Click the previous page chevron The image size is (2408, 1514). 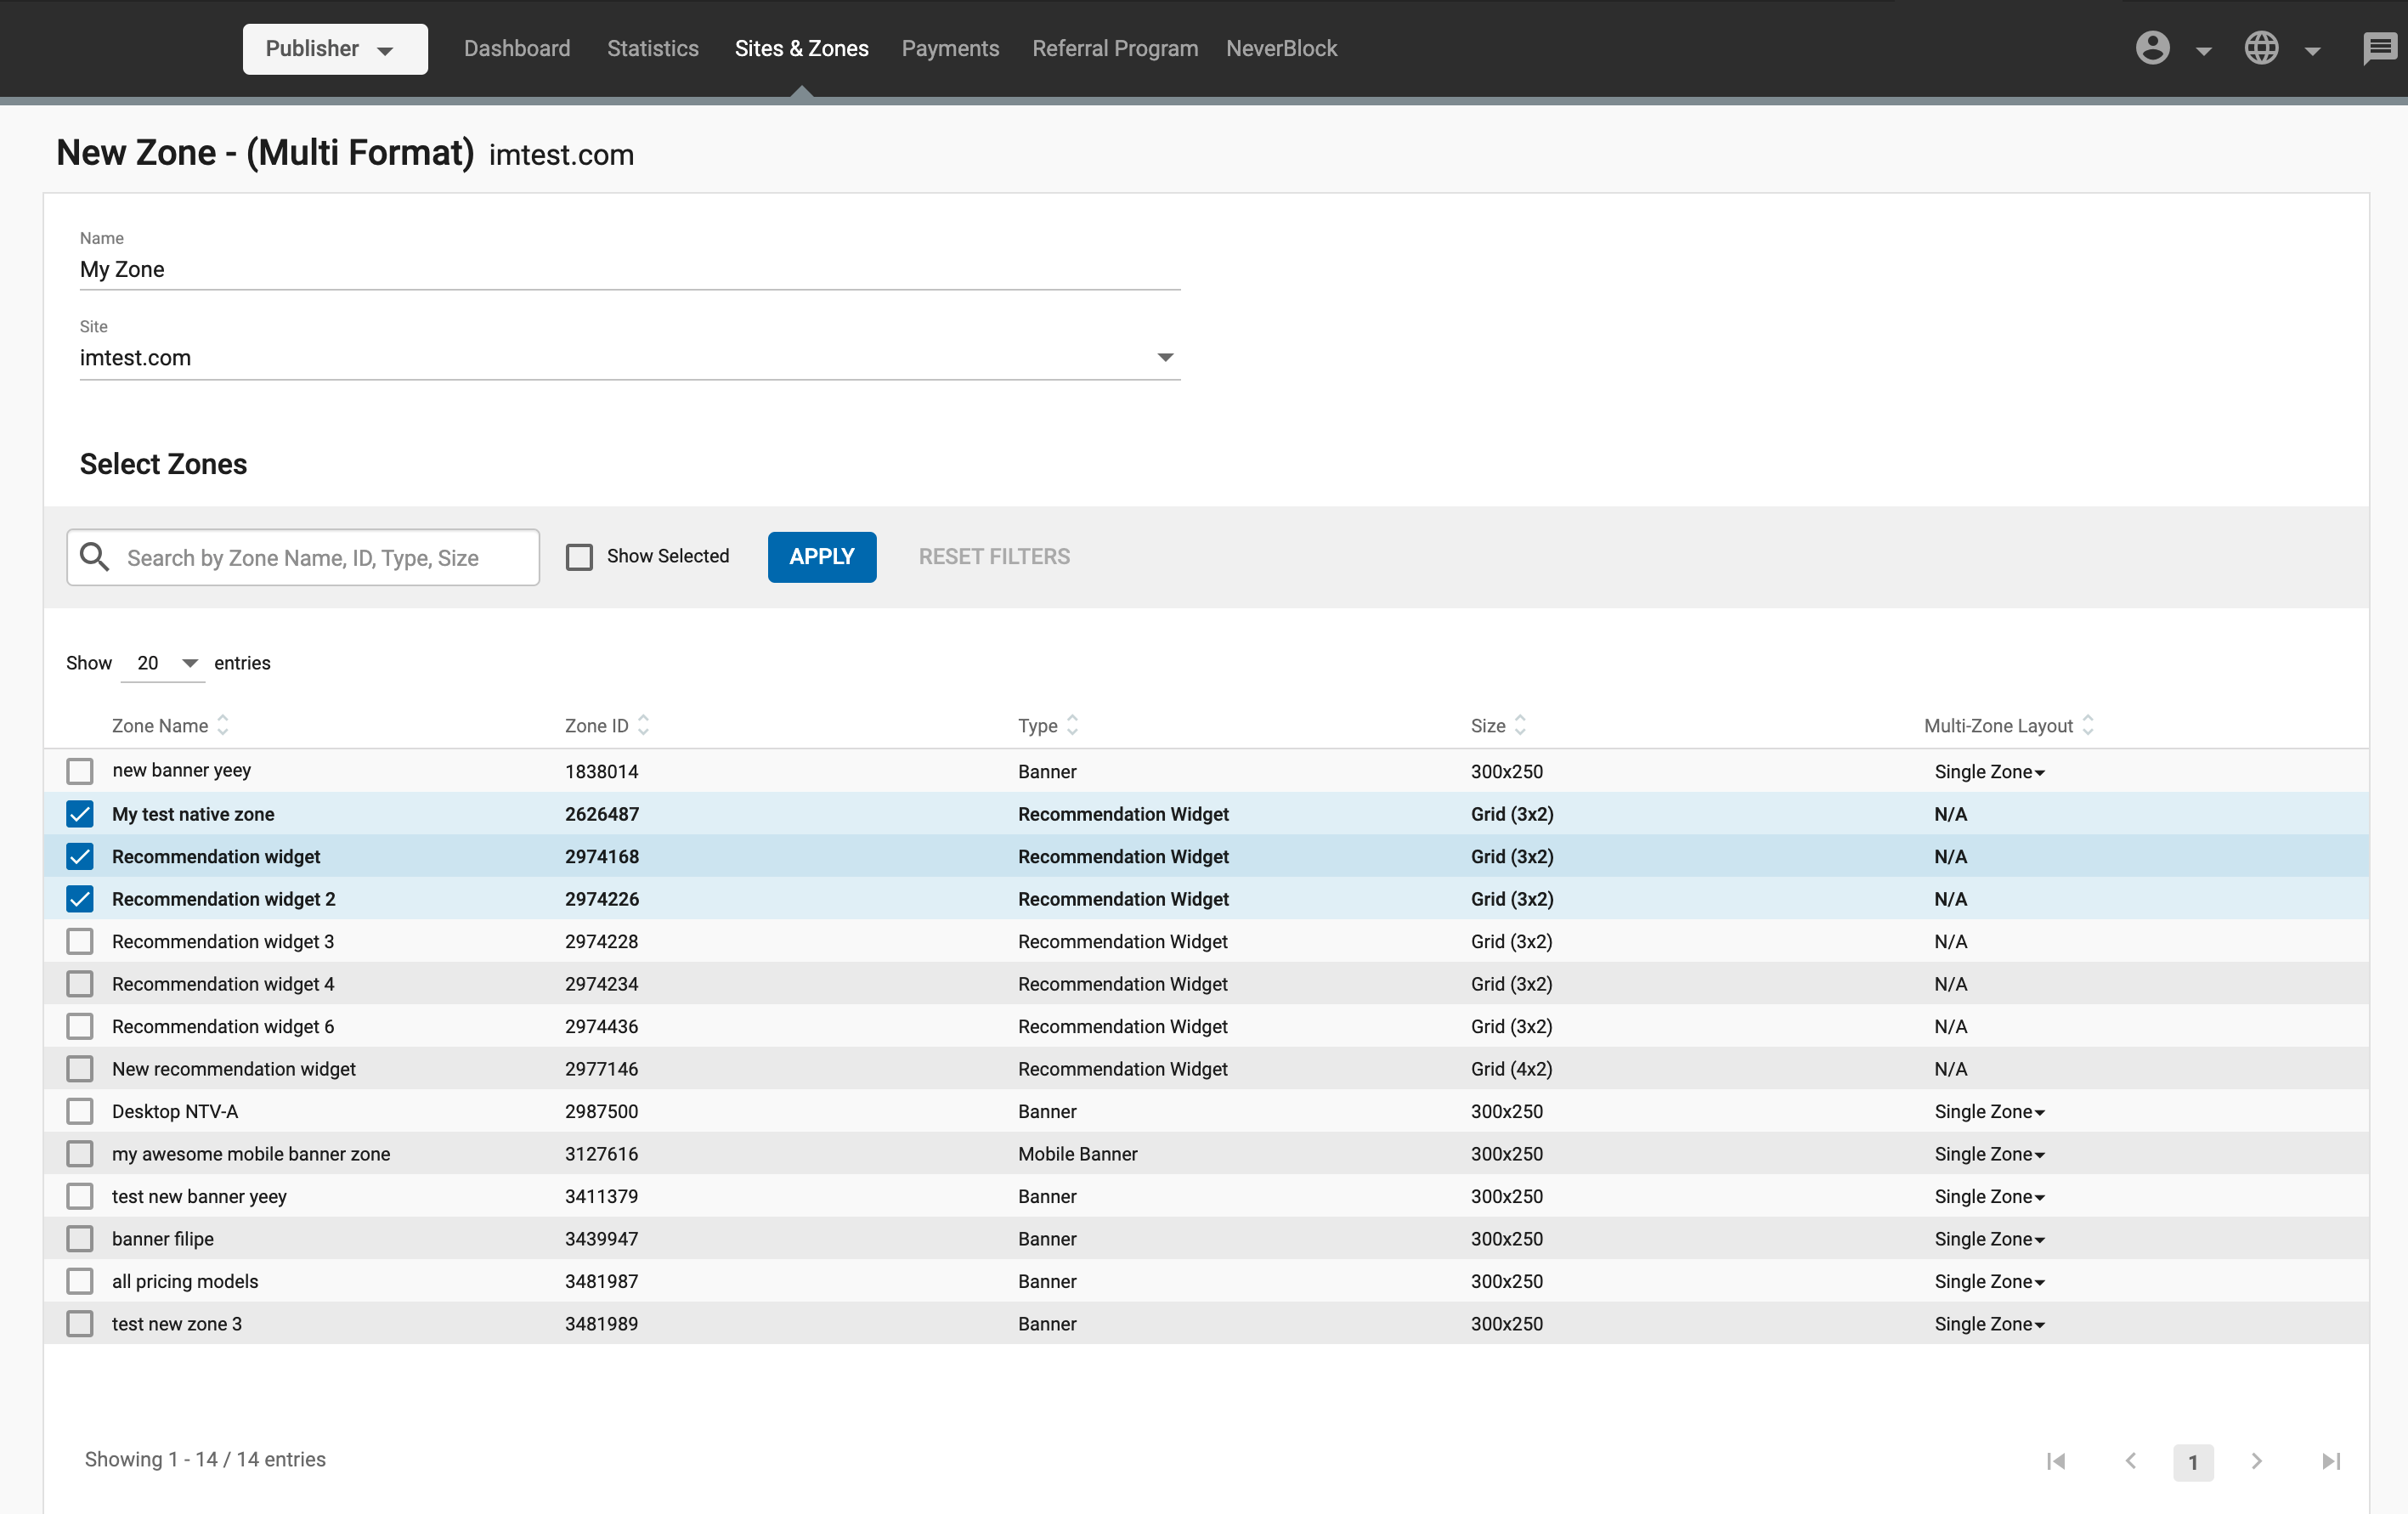click(2131, 1461)
